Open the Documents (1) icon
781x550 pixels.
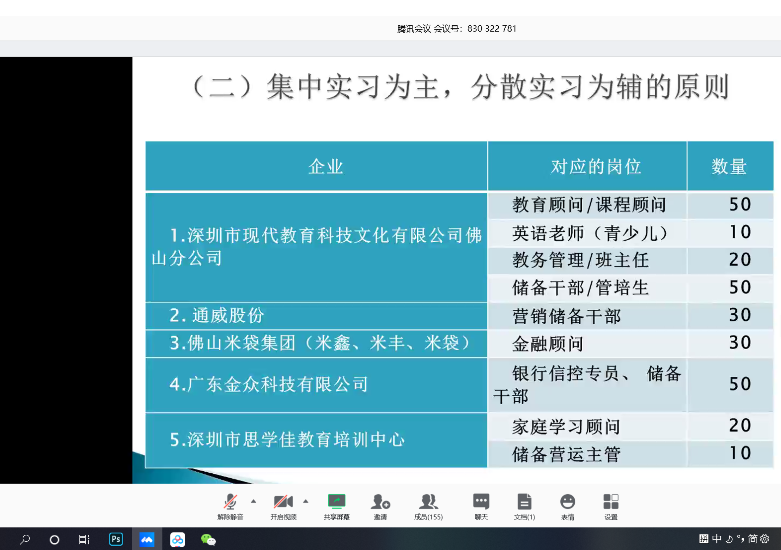pyautogui.click(x=524, y=502)
